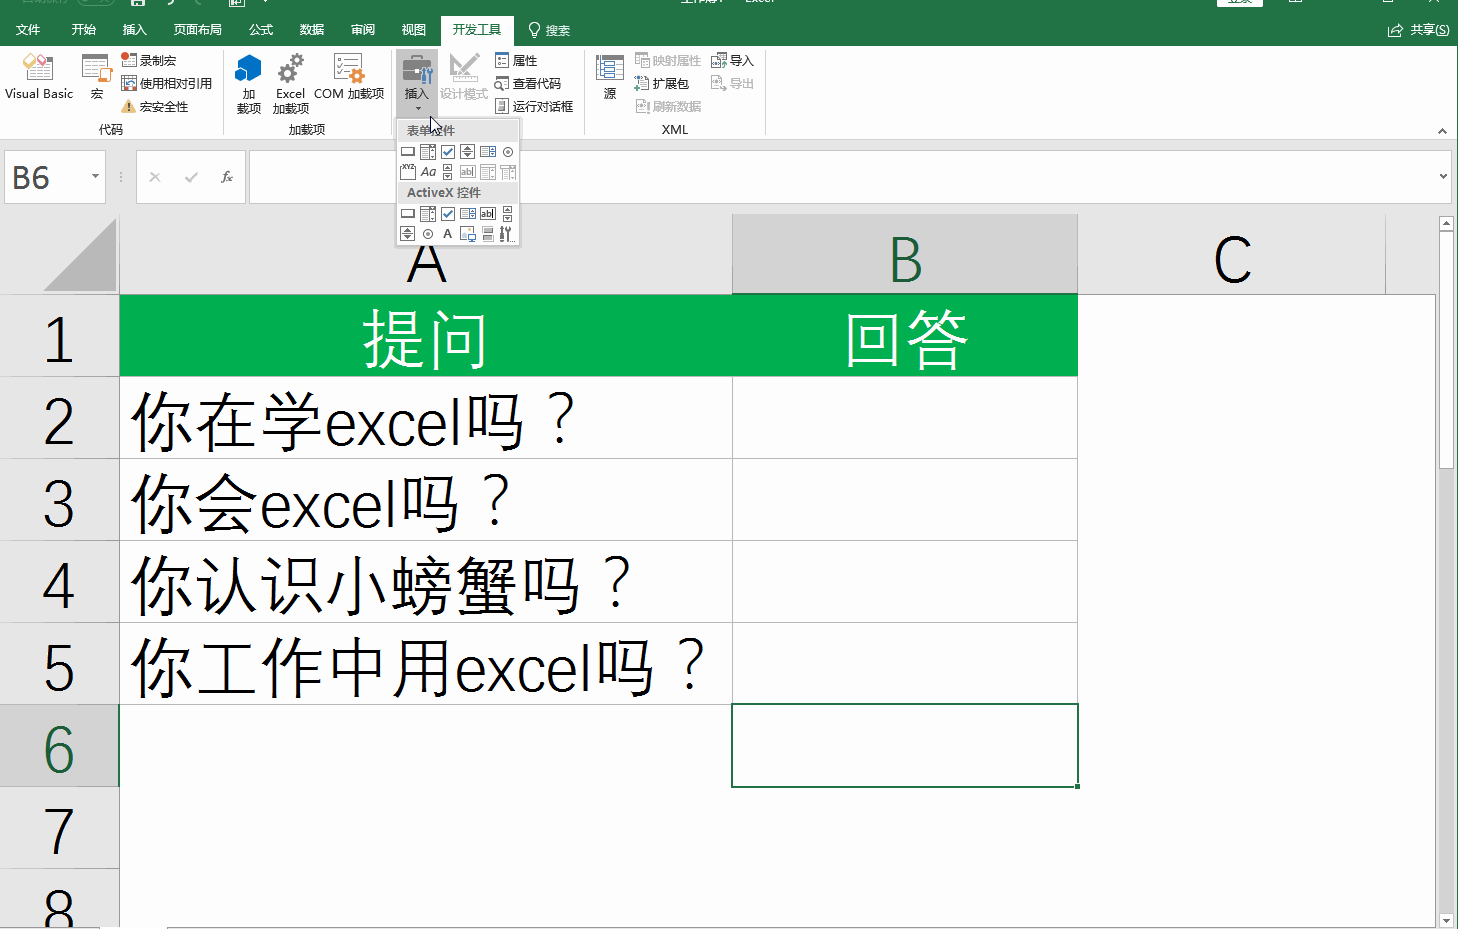Screen dimensions: 1458x929
Task: Collapse the 插入 controls dropdown
Action: [x=417, y=83]
